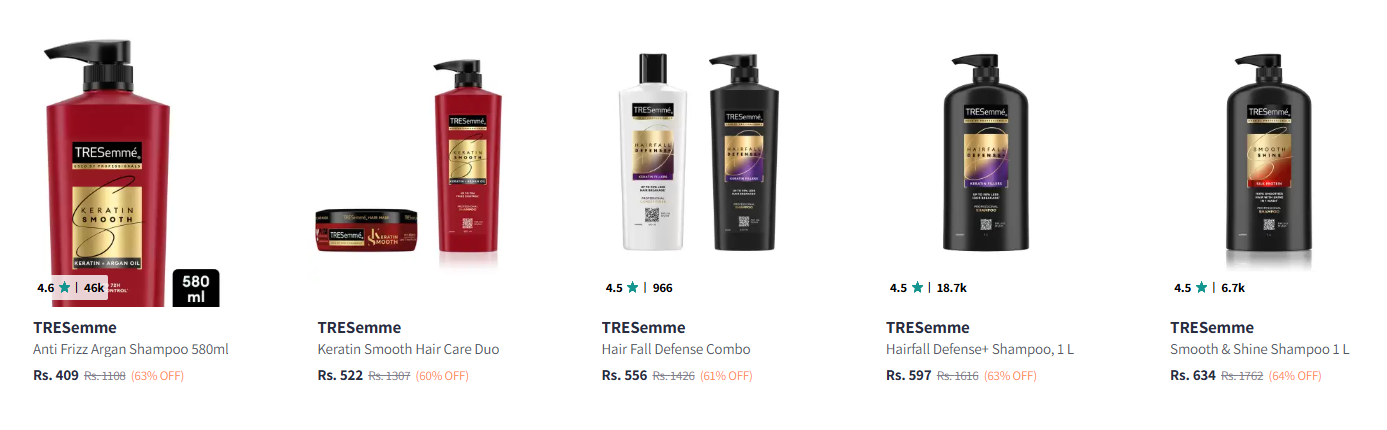Open the Anti Frizz Argan Shampoo product image
The height and width of the screenshot is (430, 1387).
127,170
